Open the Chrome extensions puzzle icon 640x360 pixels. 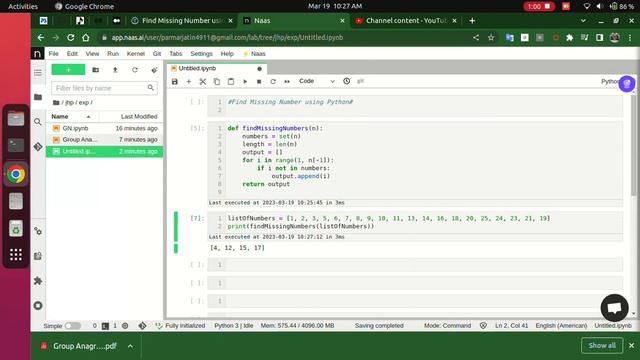(569, 38)
